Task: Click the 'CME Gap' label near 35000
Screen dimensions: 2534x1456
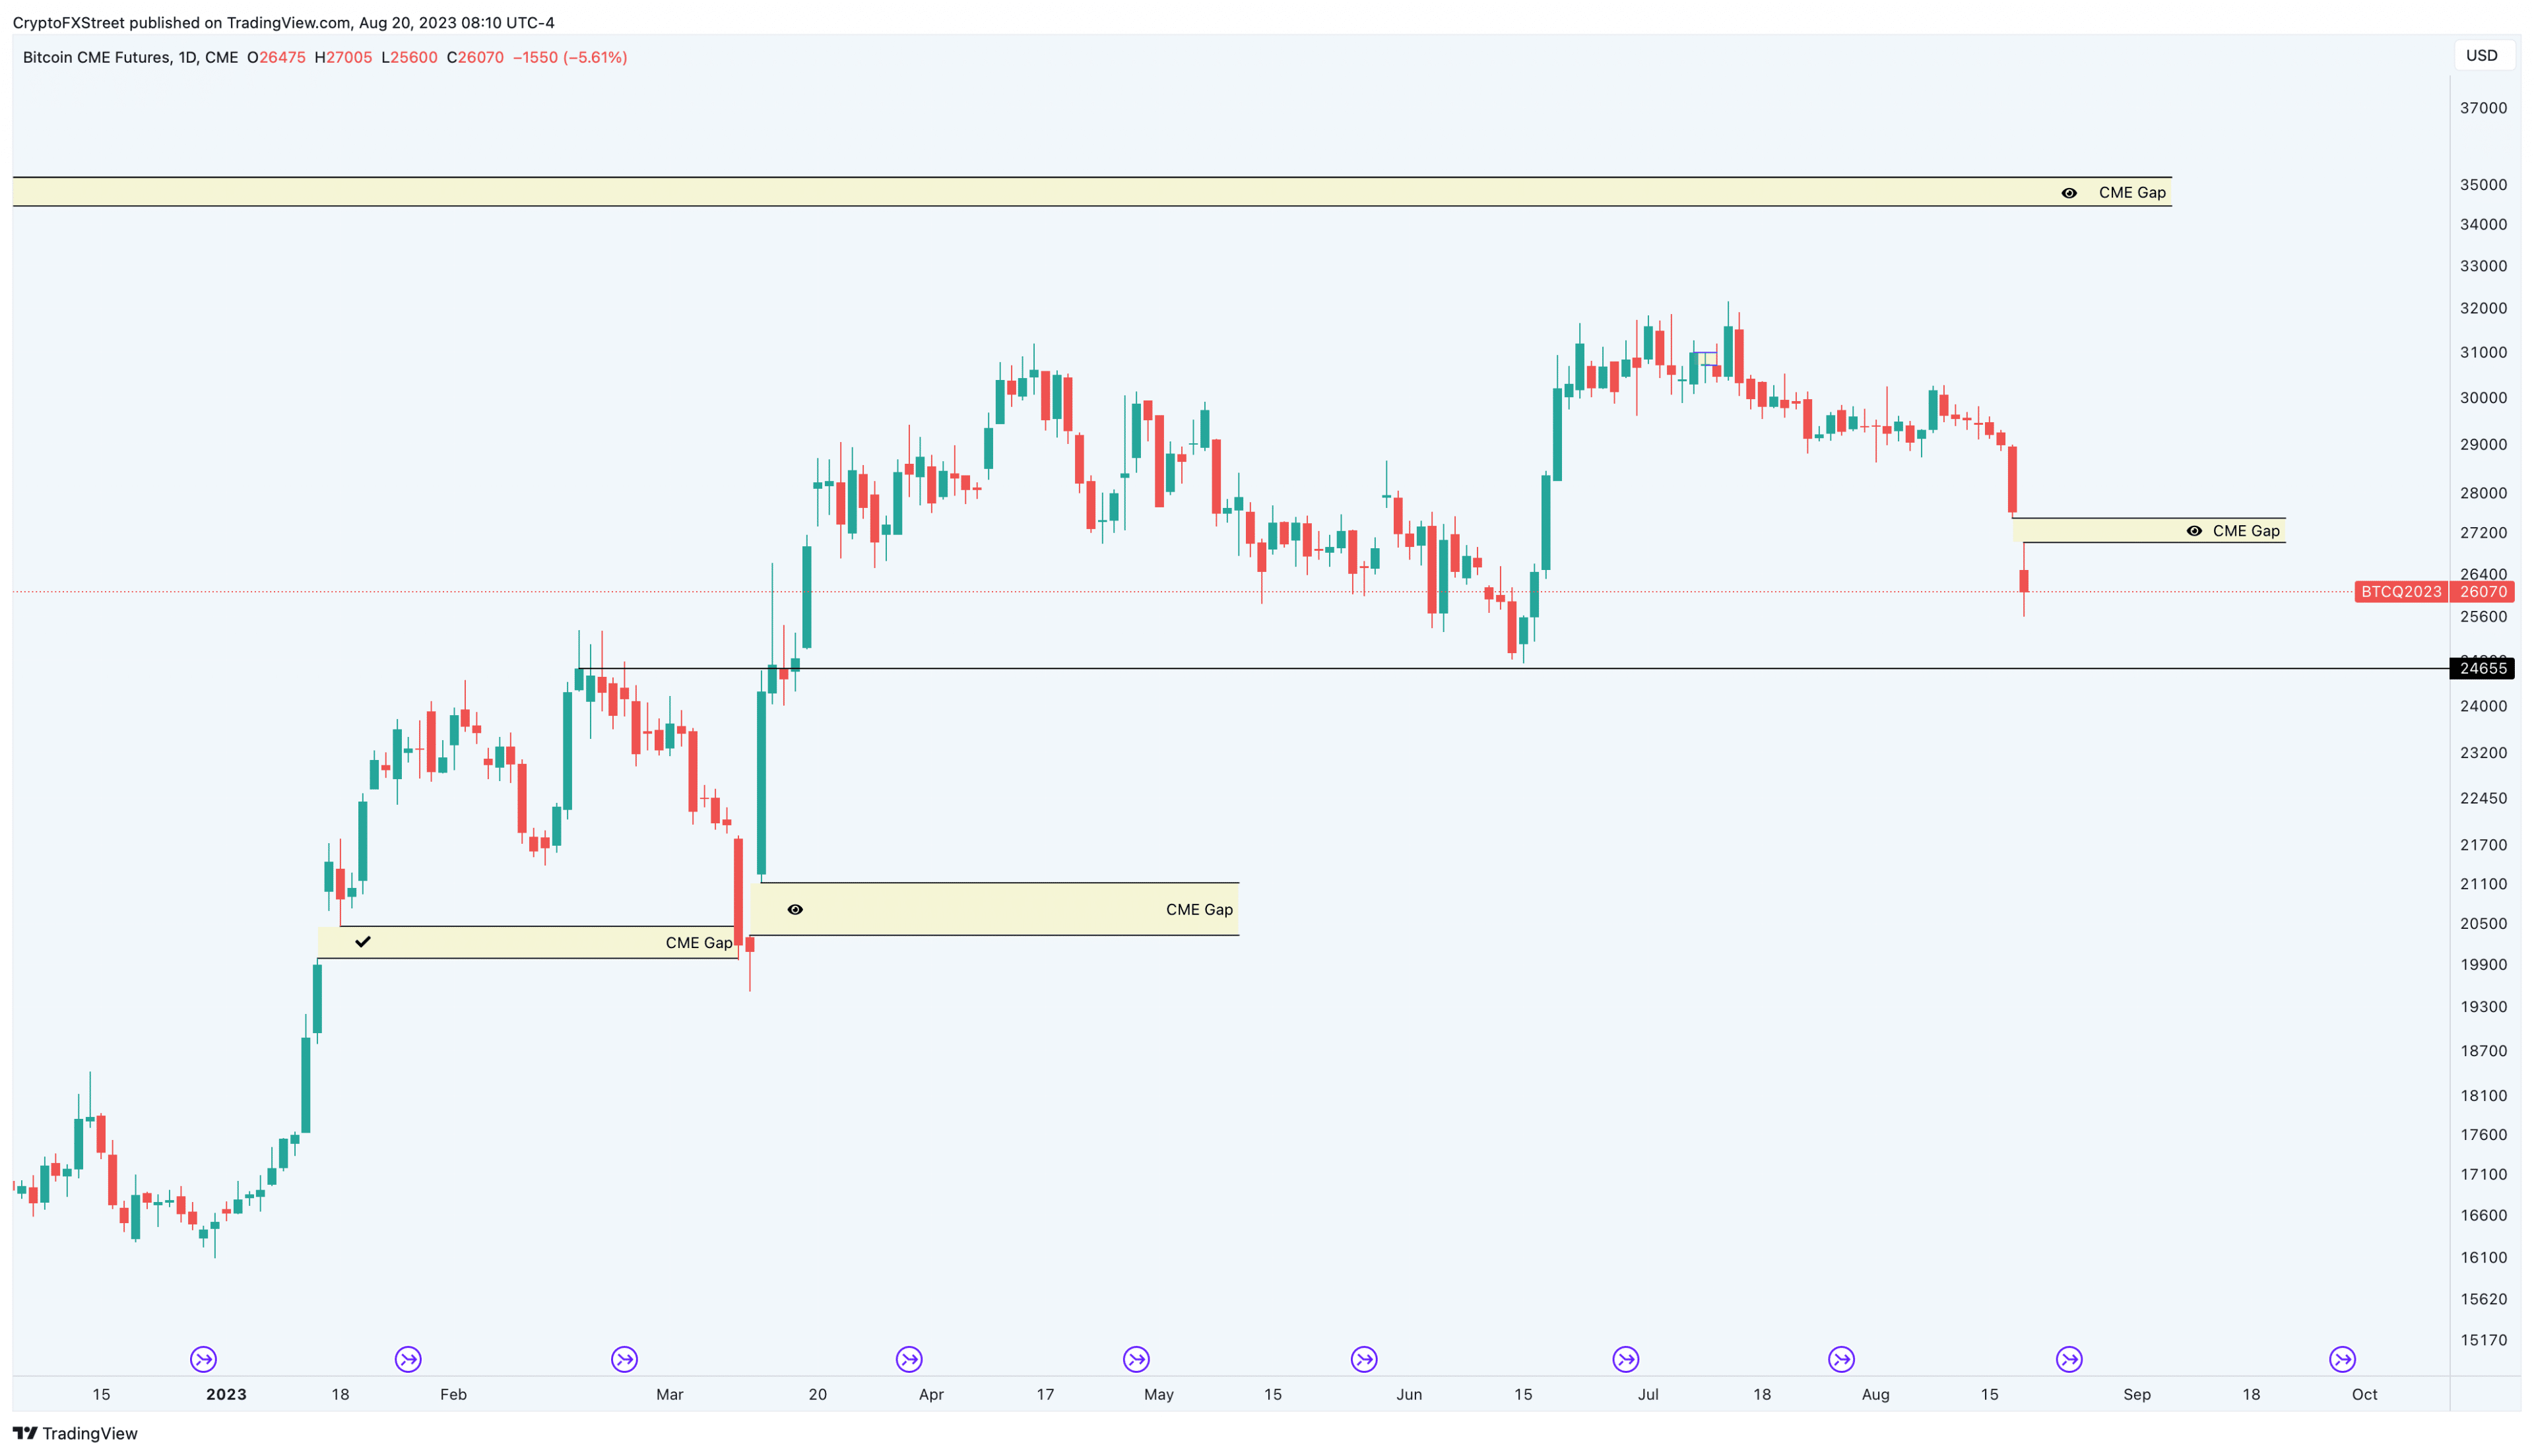Action: [2132, 193]
